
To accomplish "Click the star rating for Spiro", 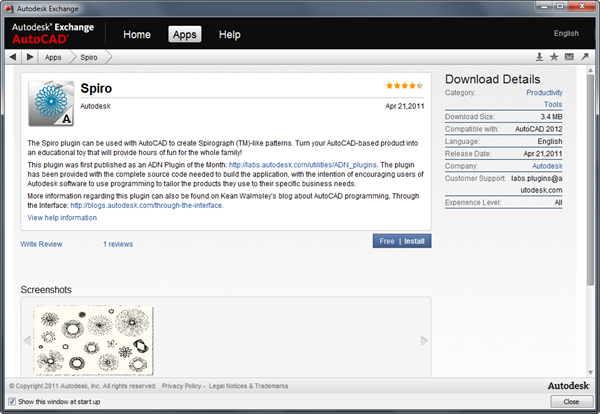I will tap(403, 86).
